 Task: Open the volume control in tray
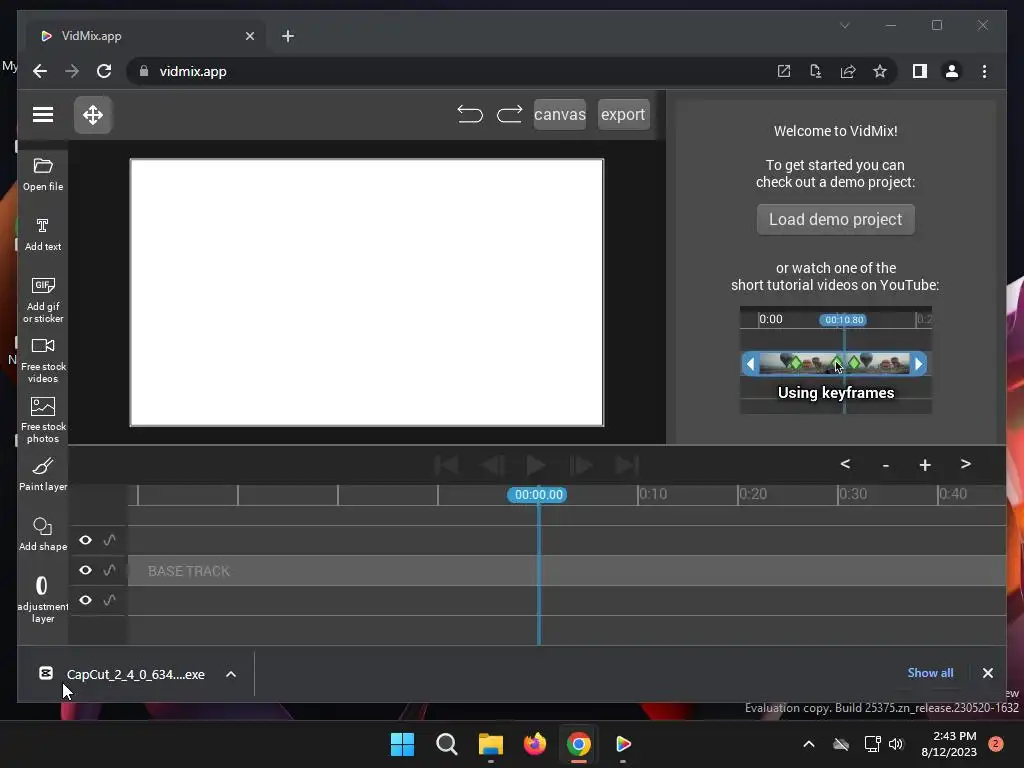[x=896, y=744]
